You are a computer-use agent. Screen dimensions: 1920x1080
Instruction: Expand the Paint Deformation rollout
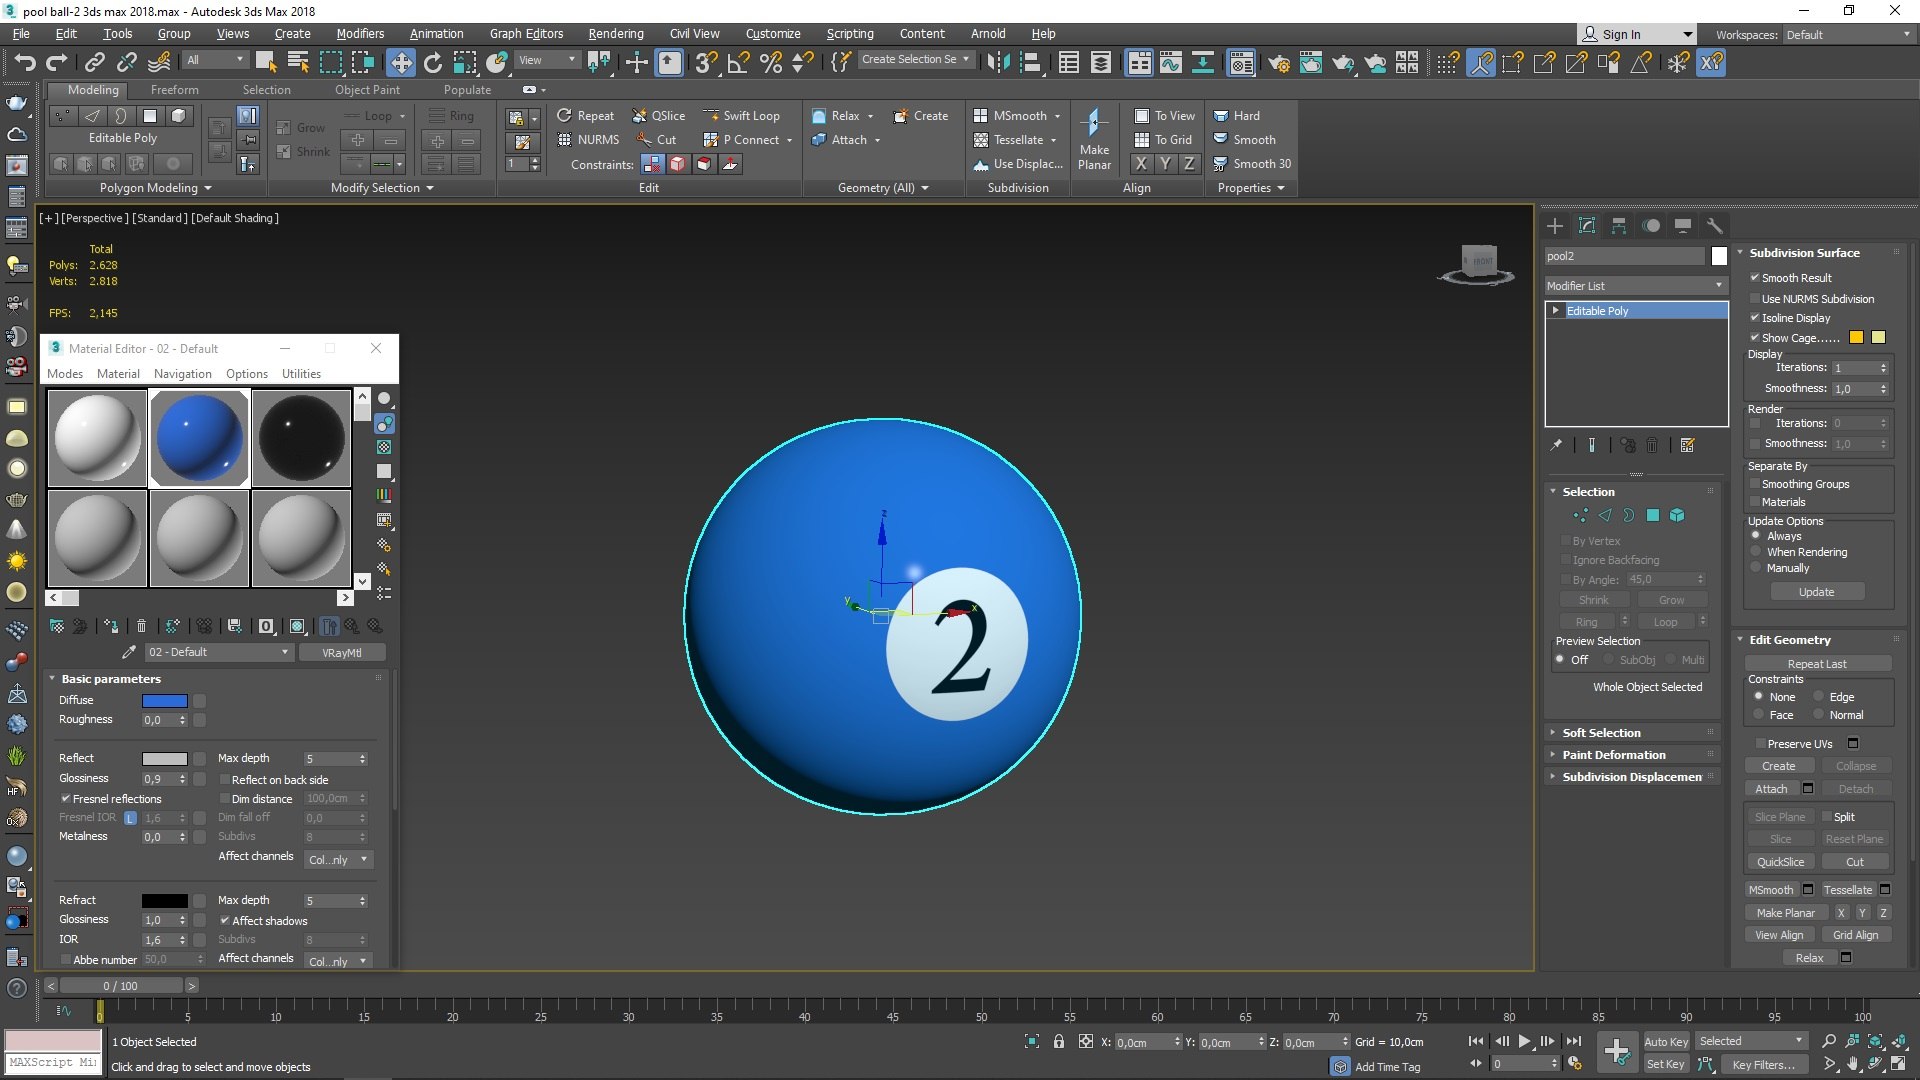click(x=1613, y=755)
